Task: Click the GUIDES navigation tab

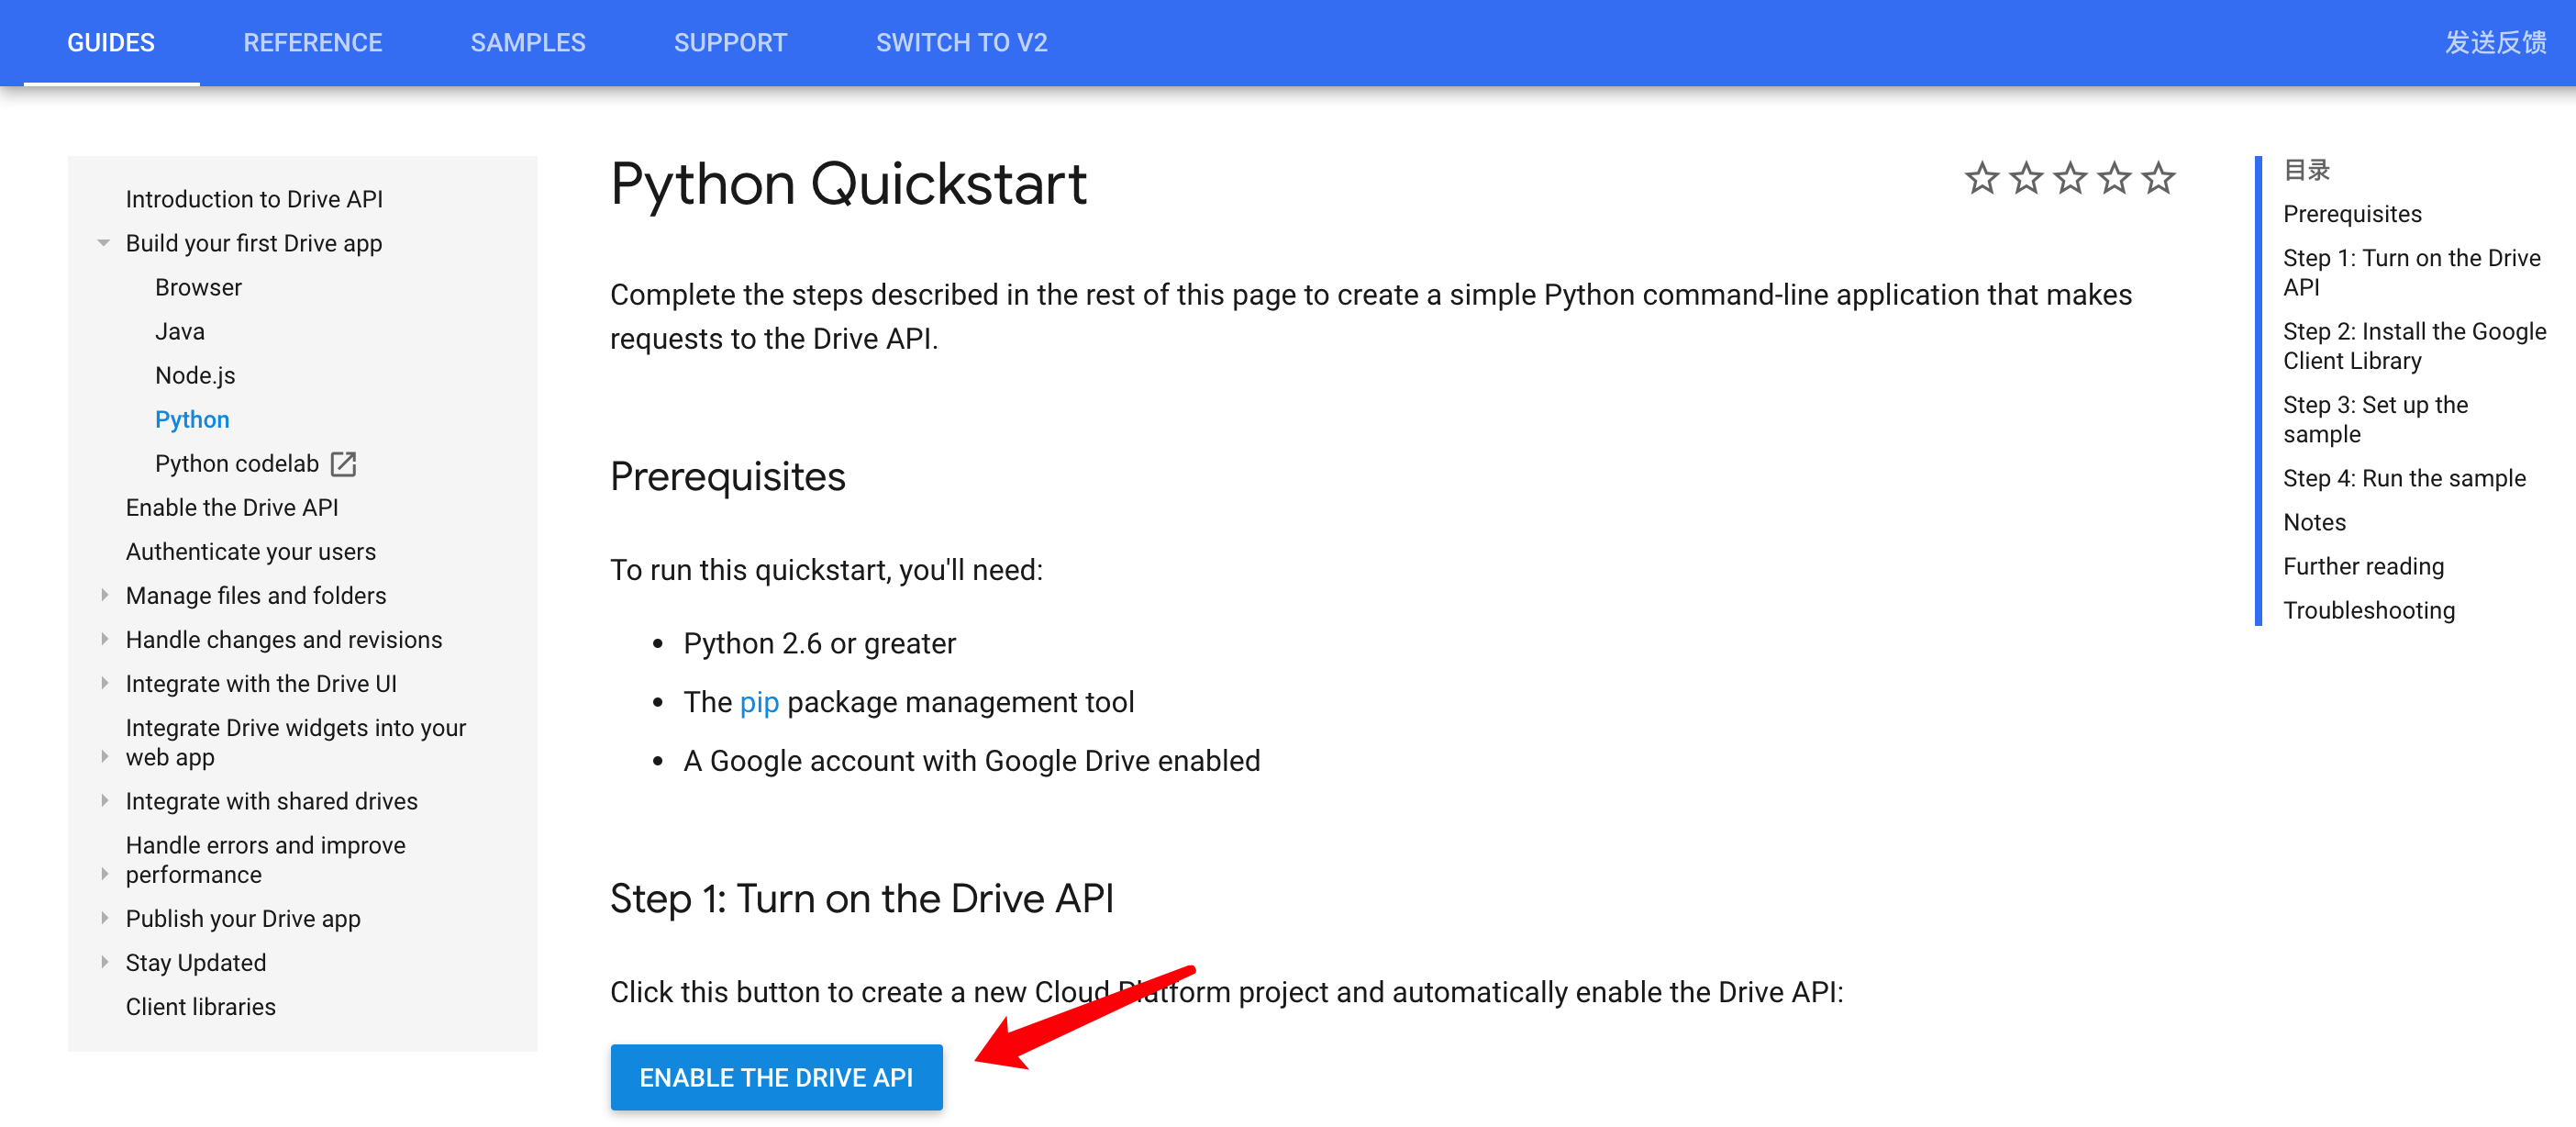Action: point(110,43)
